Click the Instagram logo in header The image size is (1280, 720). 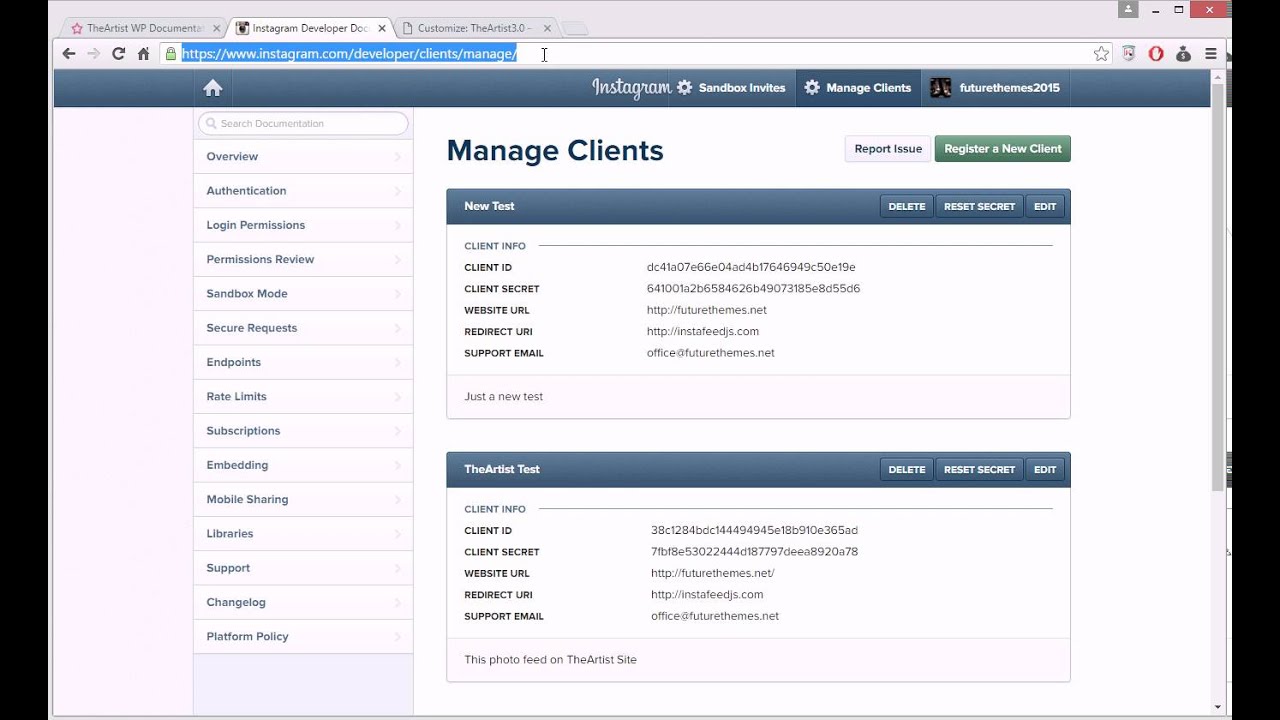click(631, 88)
